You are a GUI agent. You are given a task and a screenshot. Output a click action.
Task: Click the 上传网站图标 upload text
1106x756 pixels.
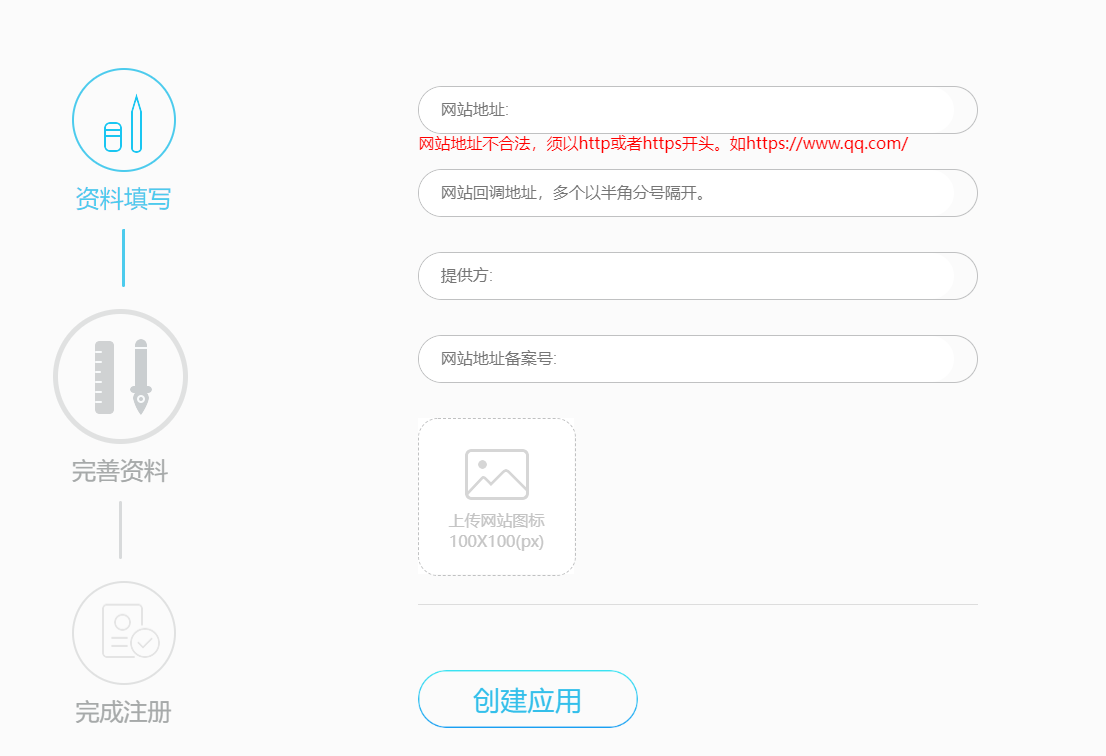pyautogui.click(x=496, y=521)
